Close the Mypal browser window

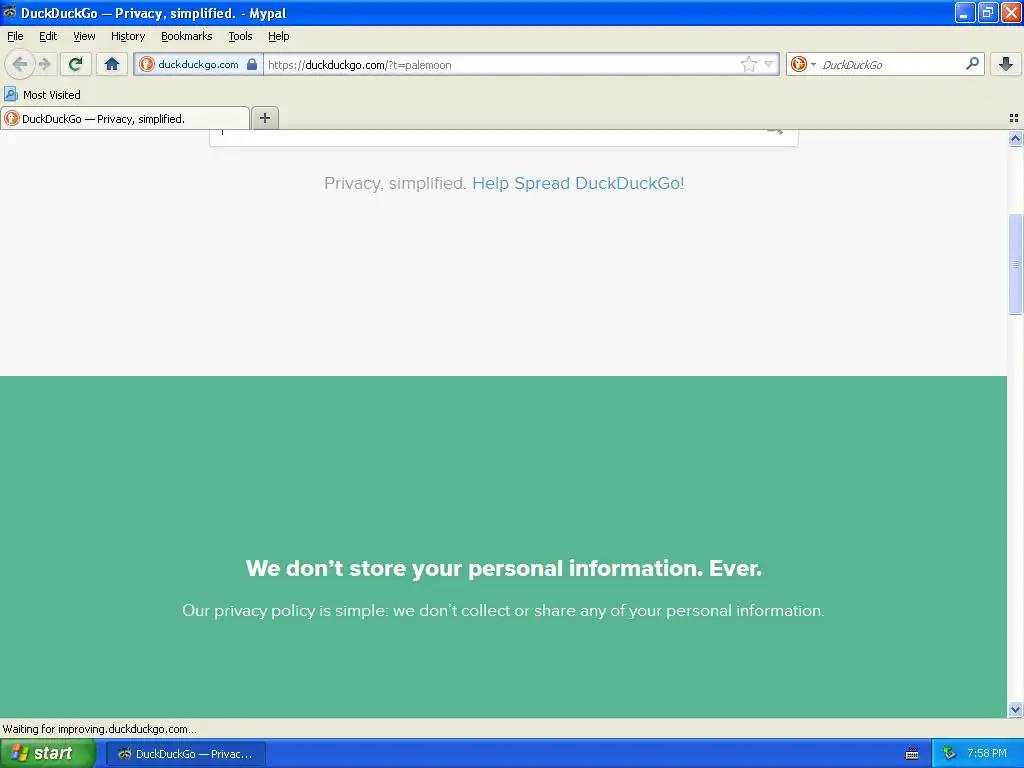point(1011,12)
